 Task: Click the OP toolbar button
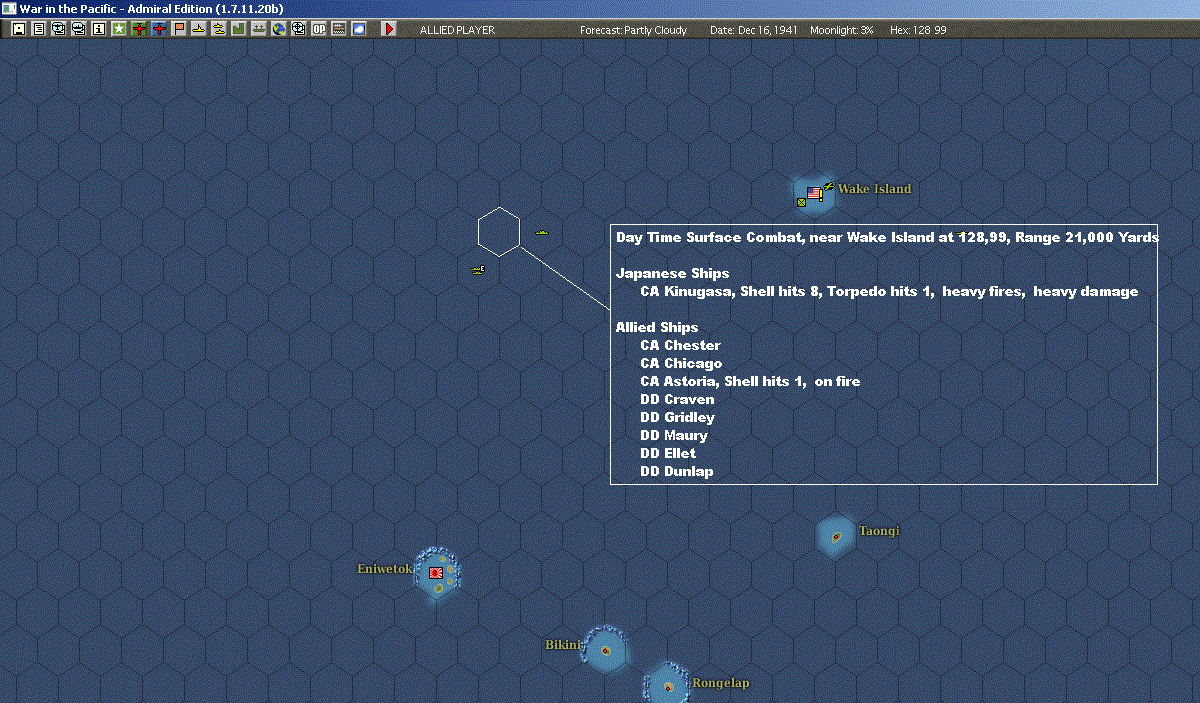(319, 29)
